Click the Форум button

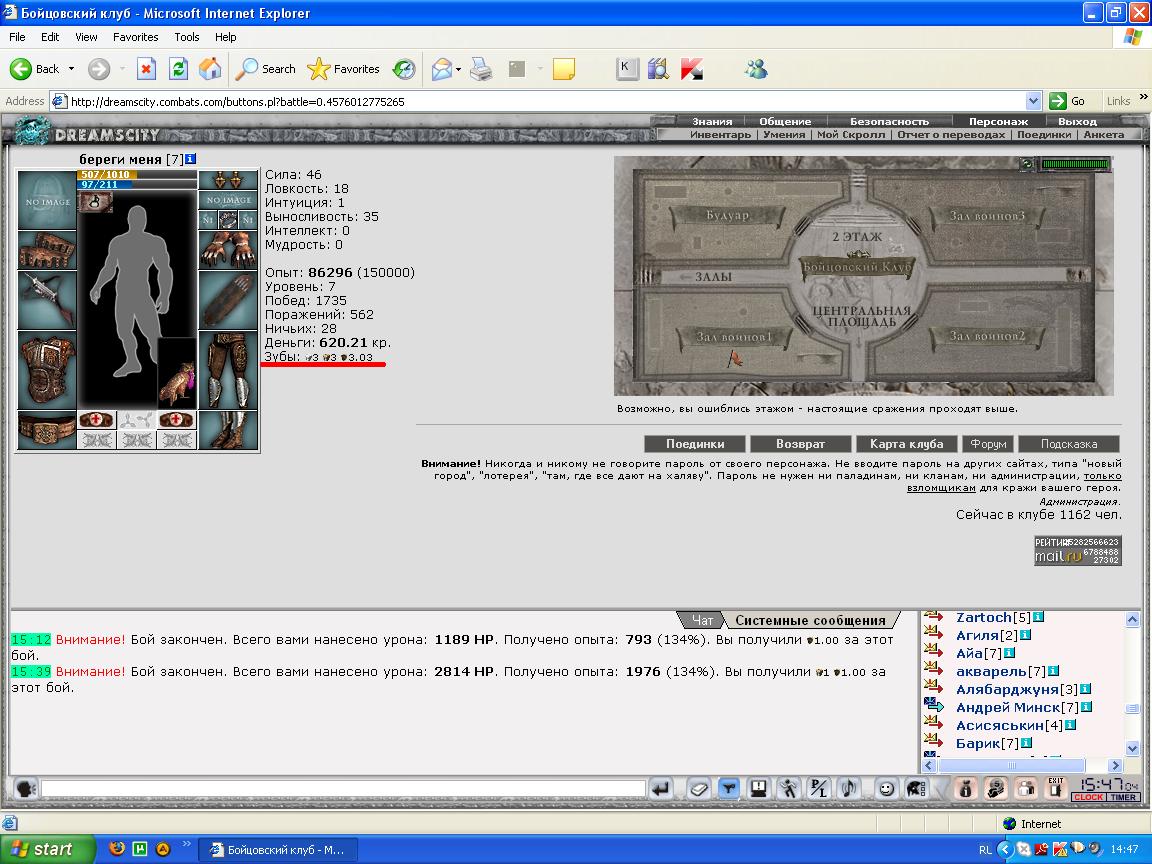(x=988, y=444)
